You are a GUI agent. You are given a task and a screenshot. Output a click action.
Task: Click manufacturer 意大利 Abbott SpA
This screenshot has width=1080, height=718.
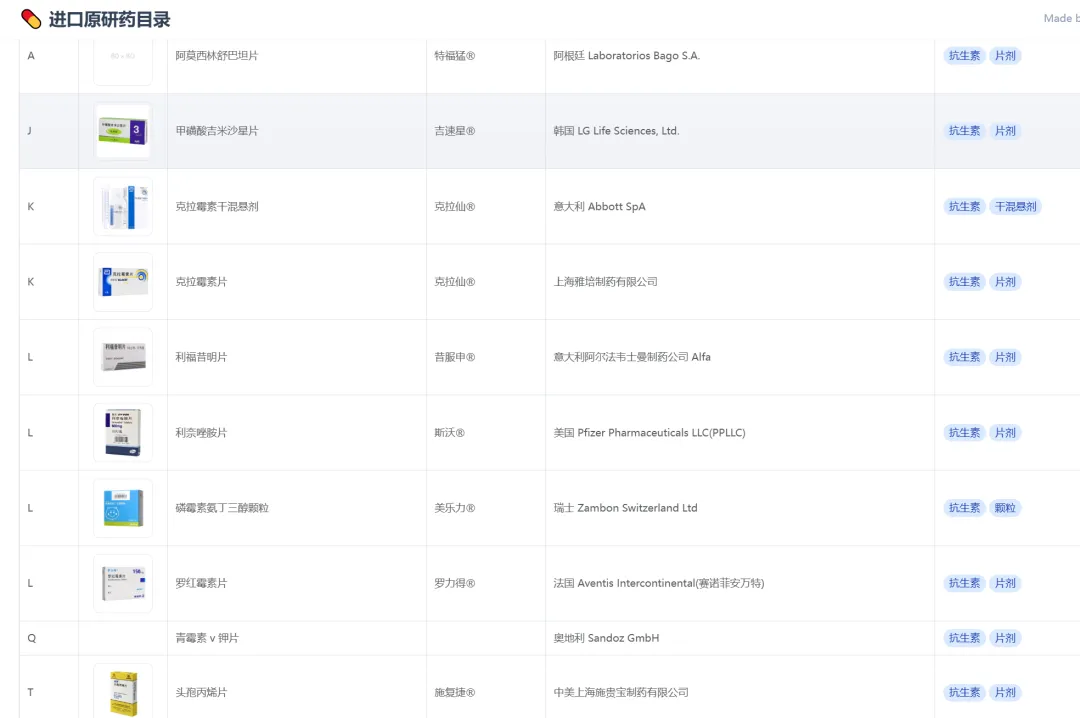[599, 206]
